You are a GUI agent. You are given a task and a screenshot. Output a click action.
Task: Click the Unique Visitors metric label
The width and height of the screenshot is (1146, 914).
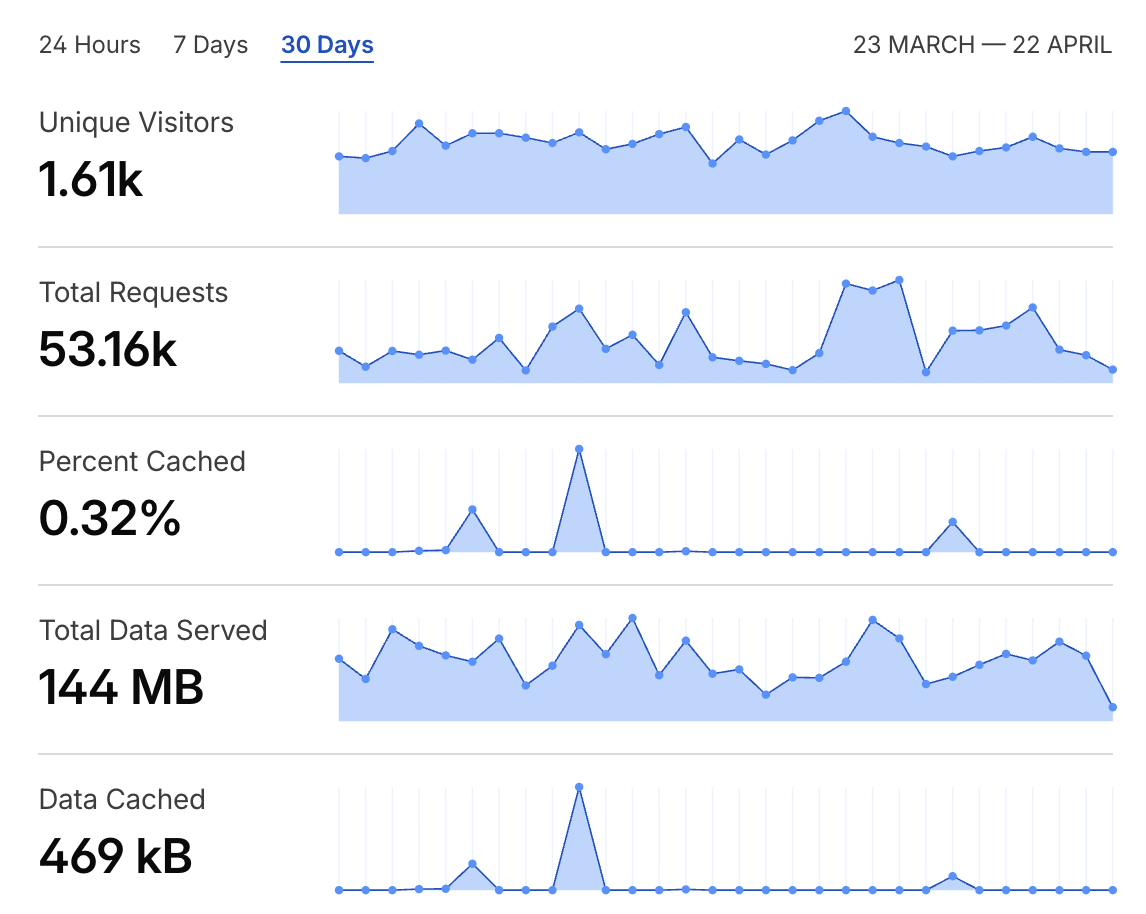point(136,123)
